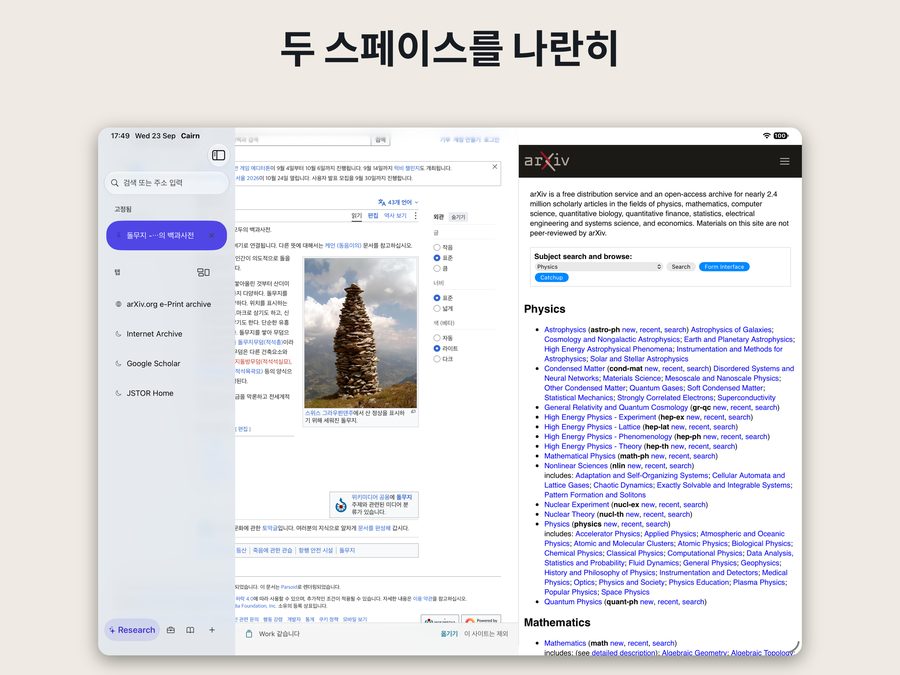Open split view icon beside 탭 label

(203, 272)
